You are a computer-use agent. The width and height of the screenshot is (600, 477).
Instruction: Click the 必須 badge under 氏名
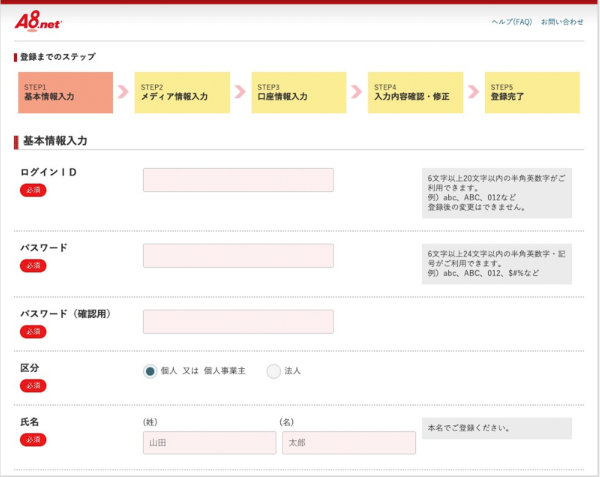(33, 439)
